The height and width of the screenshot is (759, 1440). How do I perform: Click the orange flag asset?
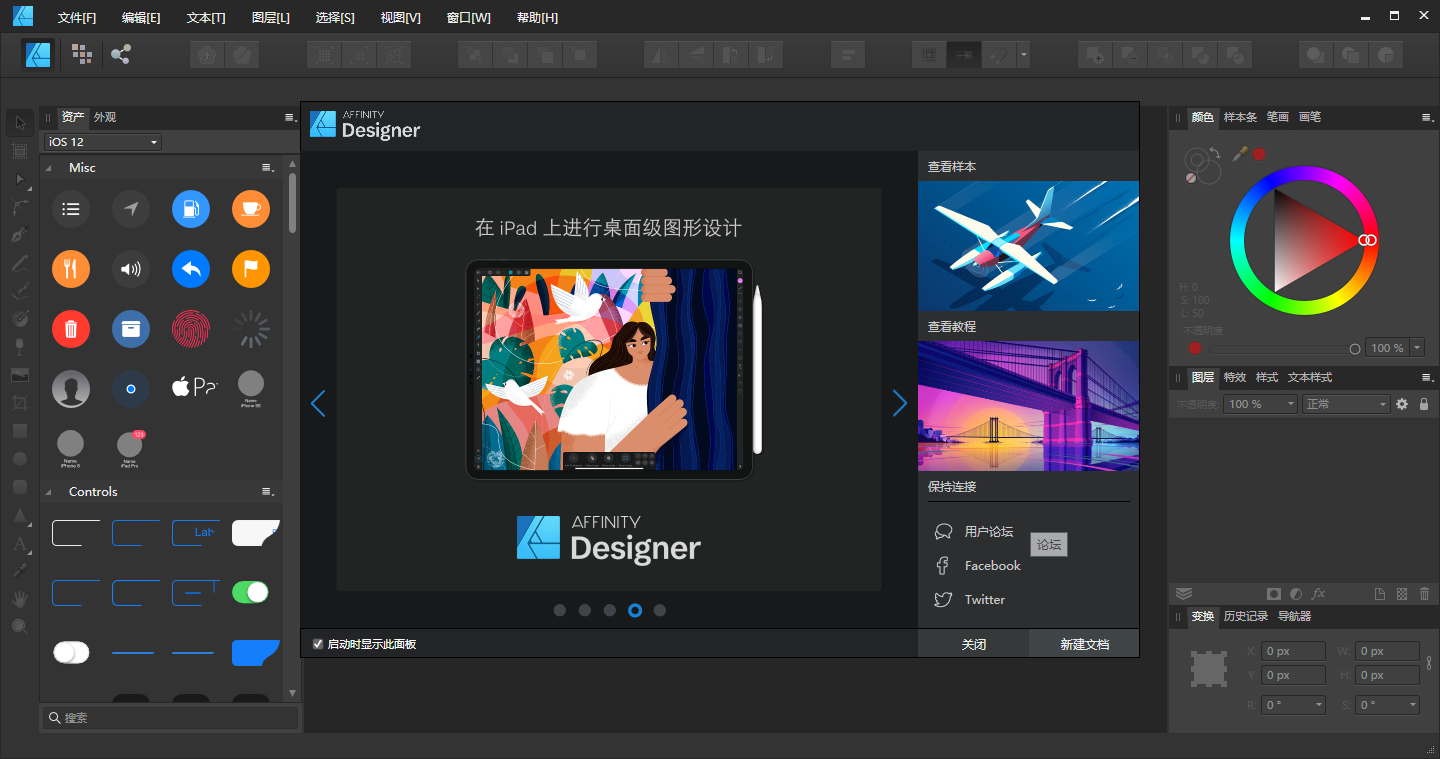coord(251,269)
